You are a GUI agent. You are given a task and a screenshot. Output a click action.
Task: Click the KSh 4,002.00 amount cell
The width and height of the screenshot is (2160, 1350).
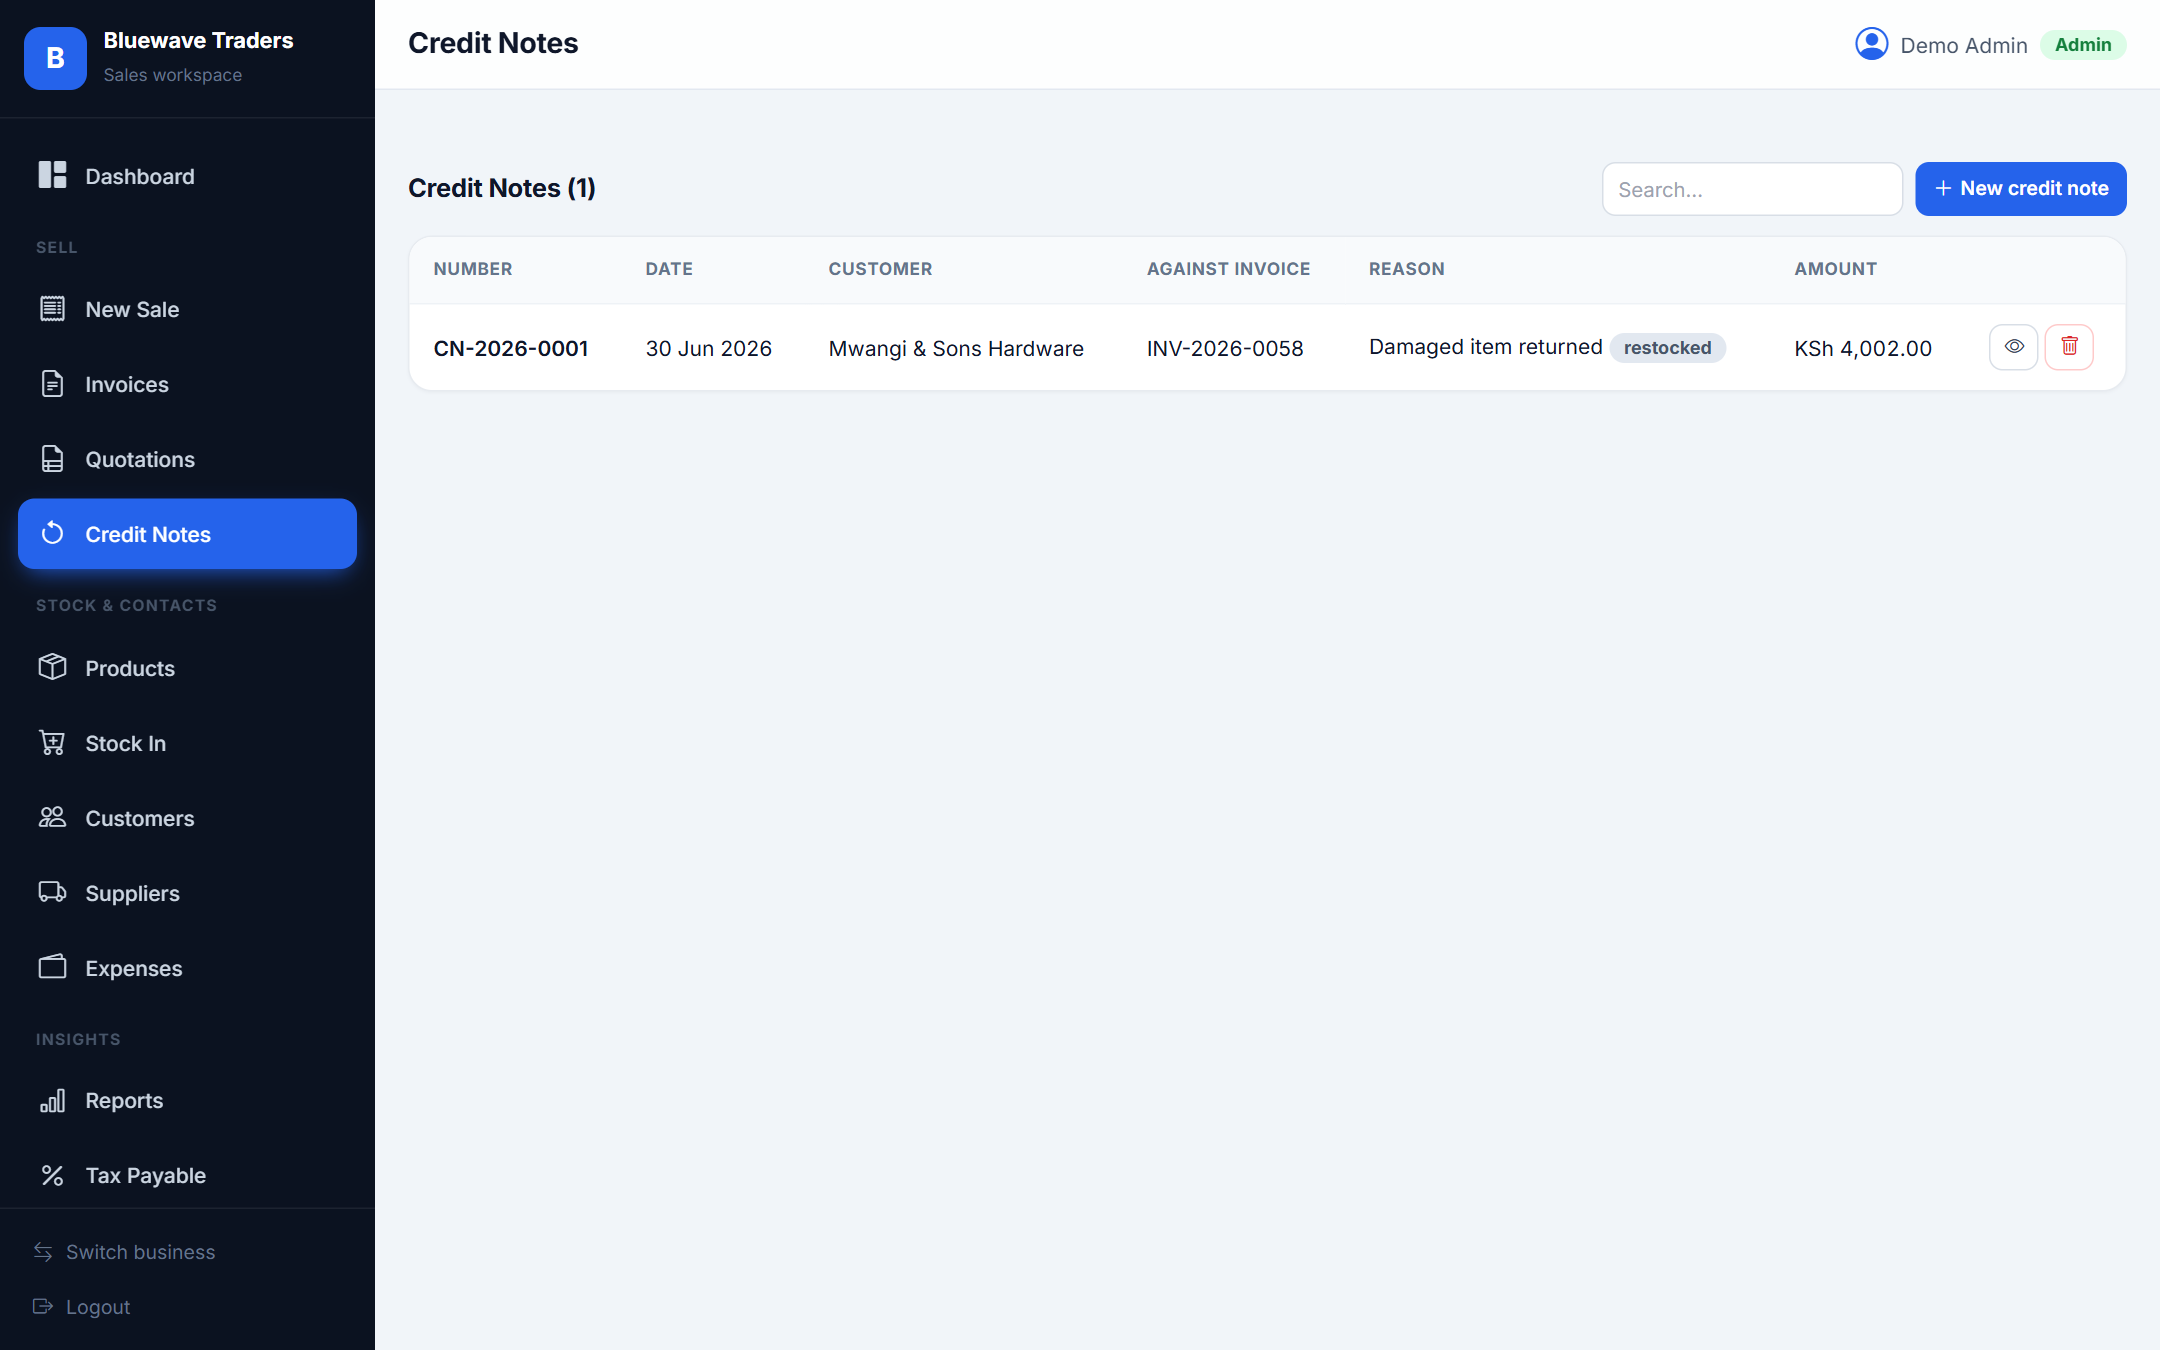1862,348
